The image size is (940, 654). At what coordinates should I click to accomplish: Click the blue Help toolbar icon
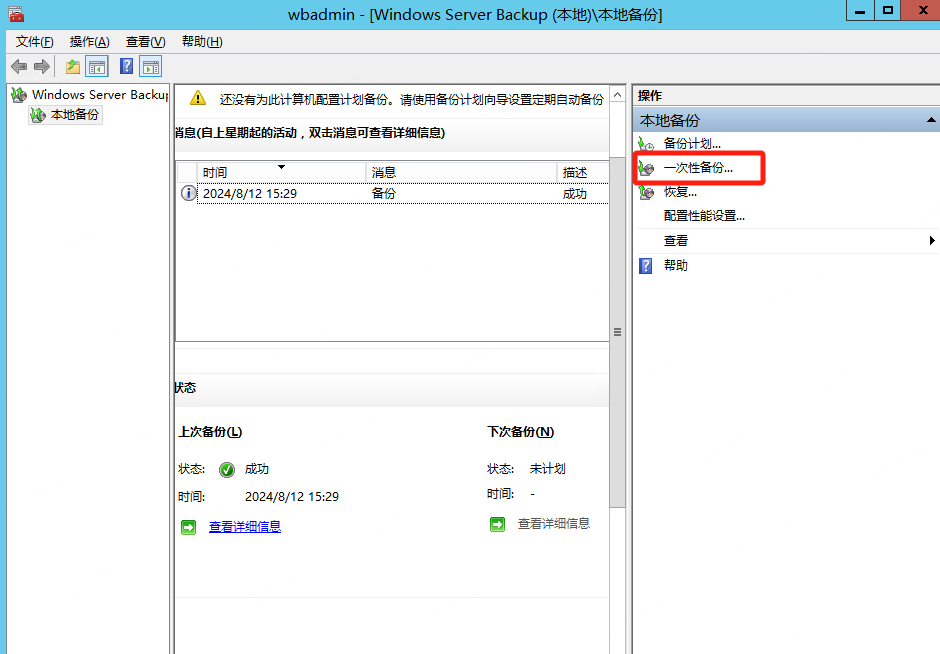126,66
